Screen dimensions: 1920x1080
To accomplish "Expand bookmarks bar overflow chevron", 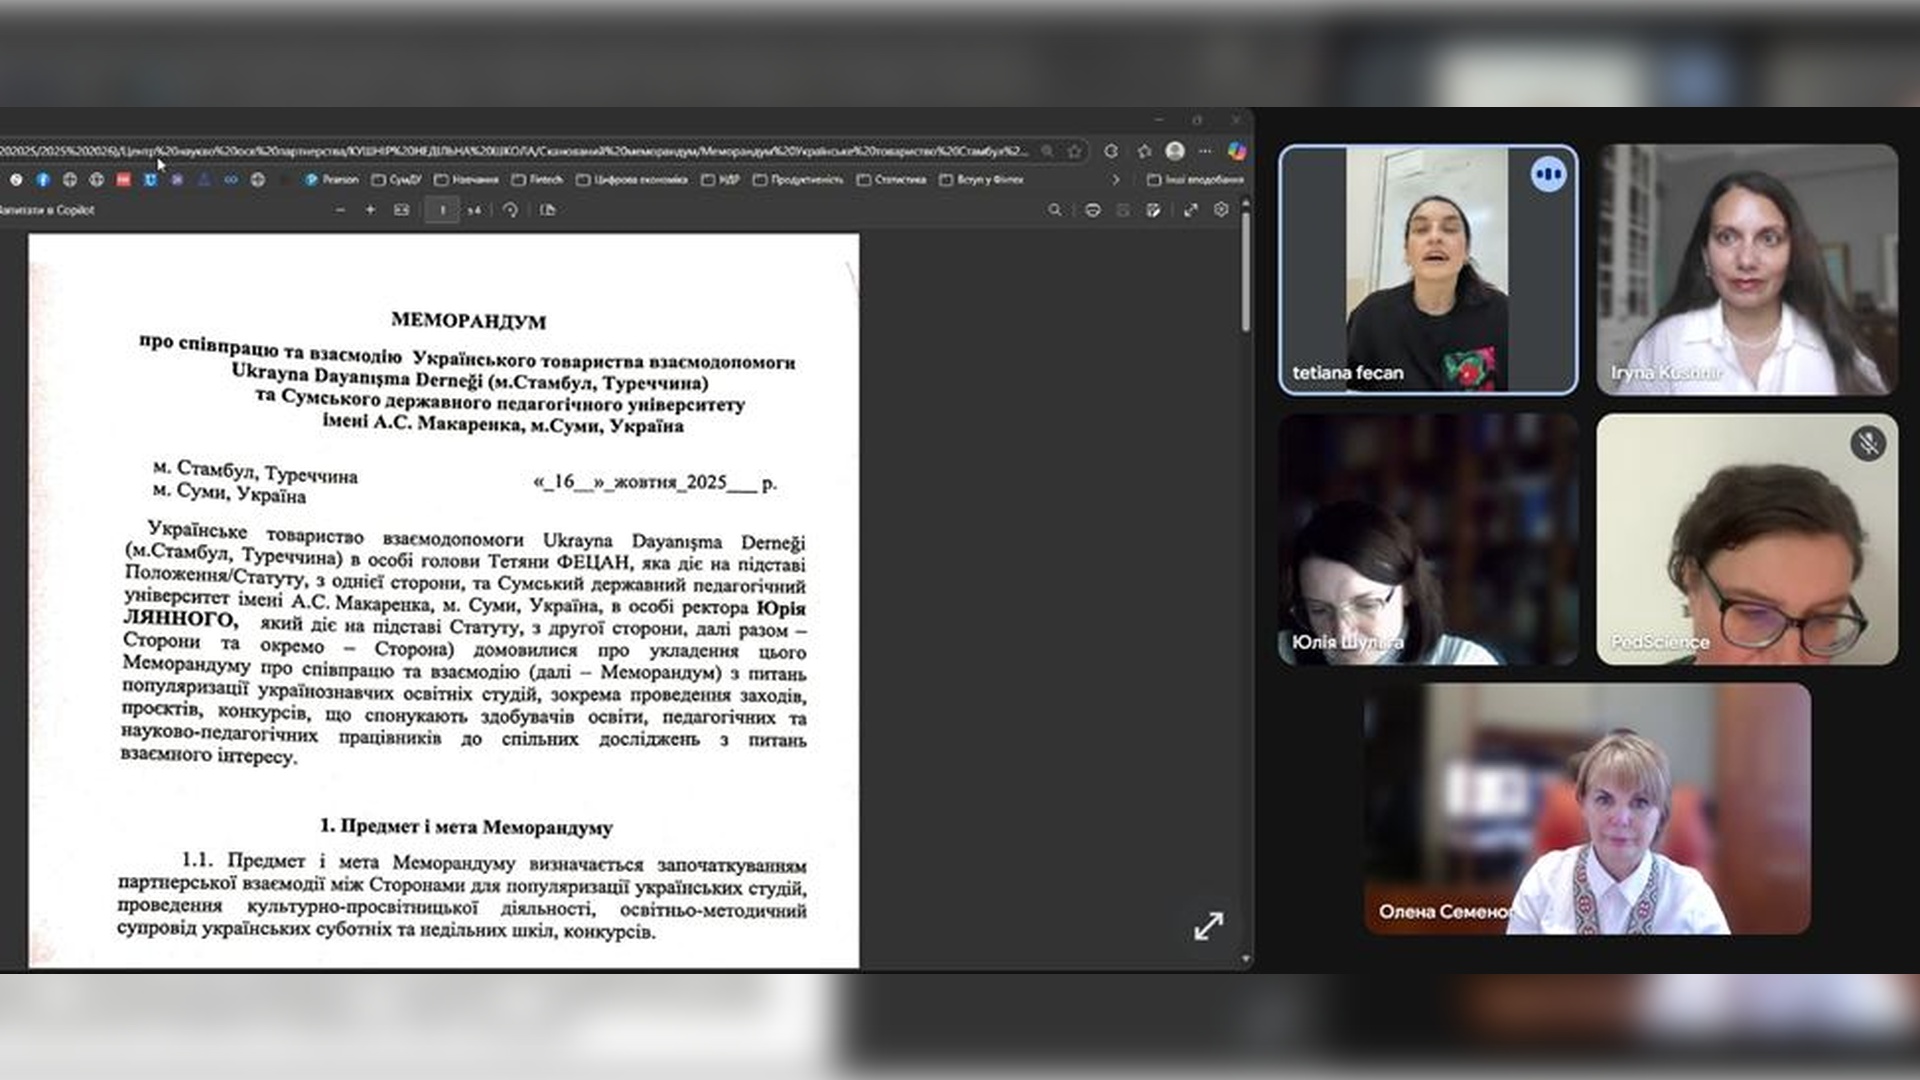I will pyautogui.click(x=1116, y=180).
